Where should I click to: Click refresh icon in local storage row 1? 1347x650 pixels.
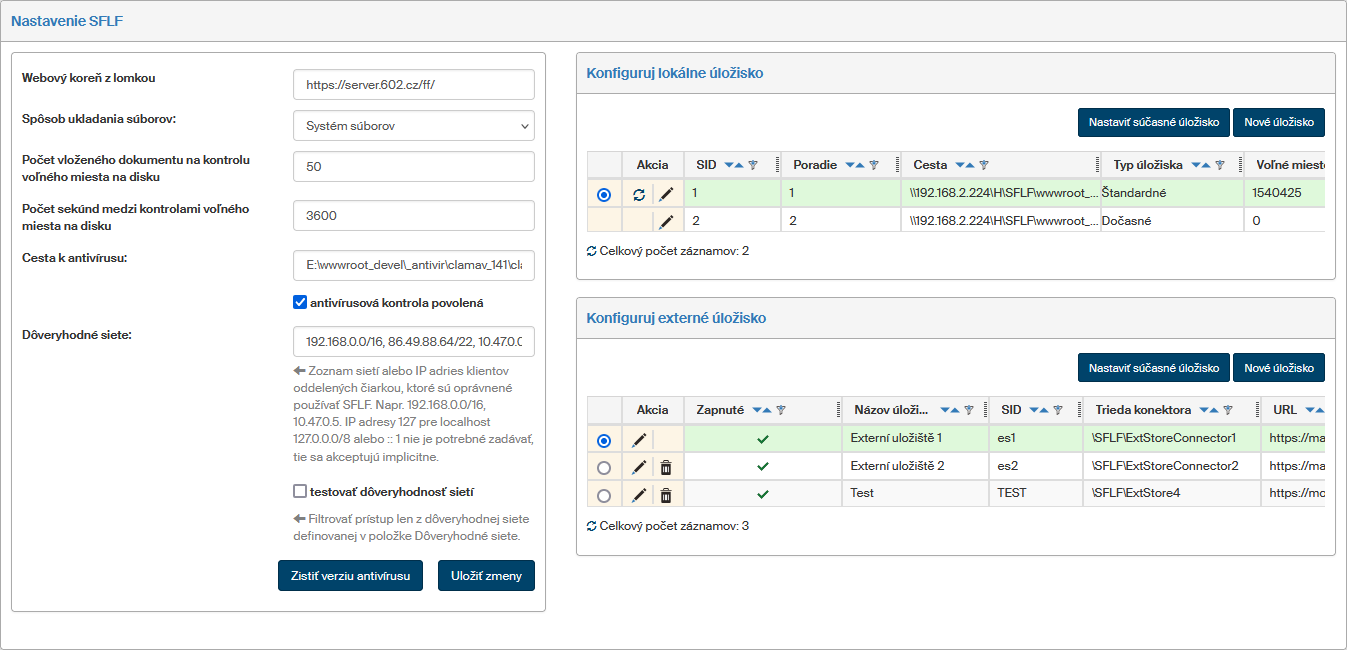tap(639, 194)
